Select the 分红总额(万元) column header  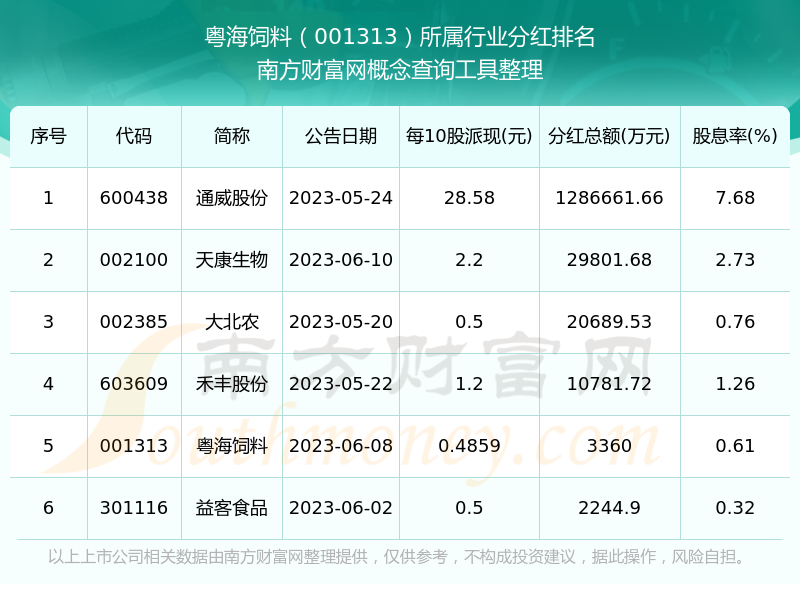coord(609,136)
